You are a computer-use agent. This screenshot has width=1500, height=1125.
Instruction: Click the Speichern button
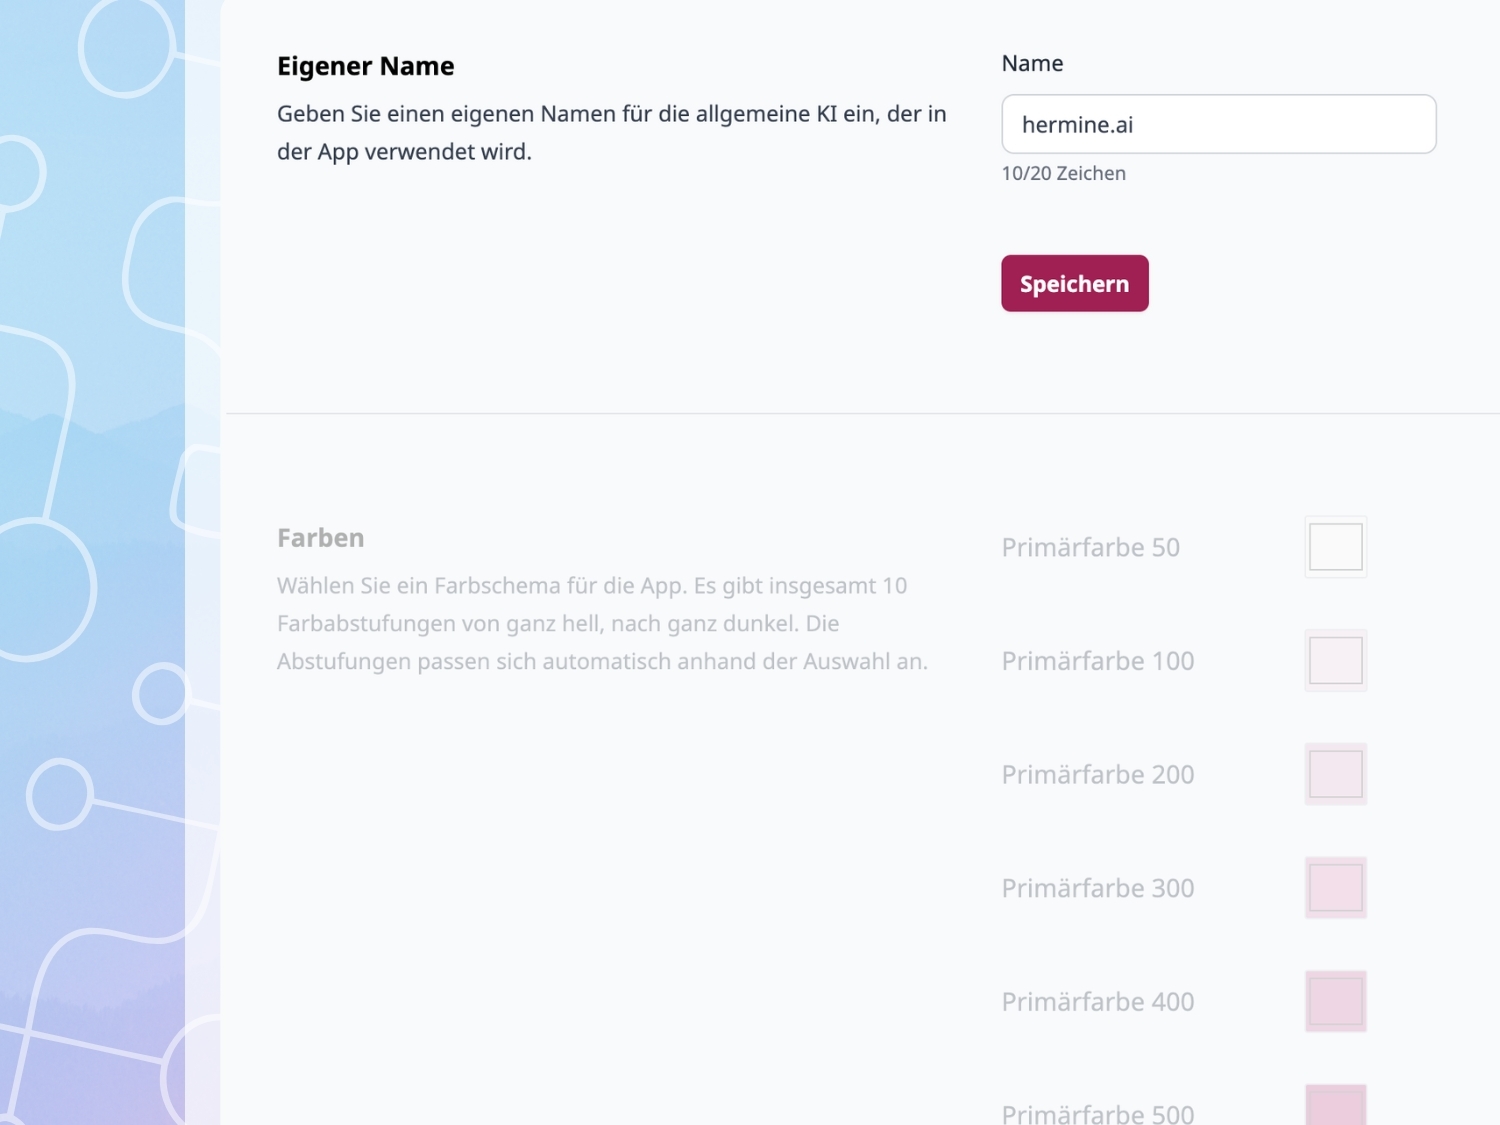pyautogui.click(x=1074, y=283)
